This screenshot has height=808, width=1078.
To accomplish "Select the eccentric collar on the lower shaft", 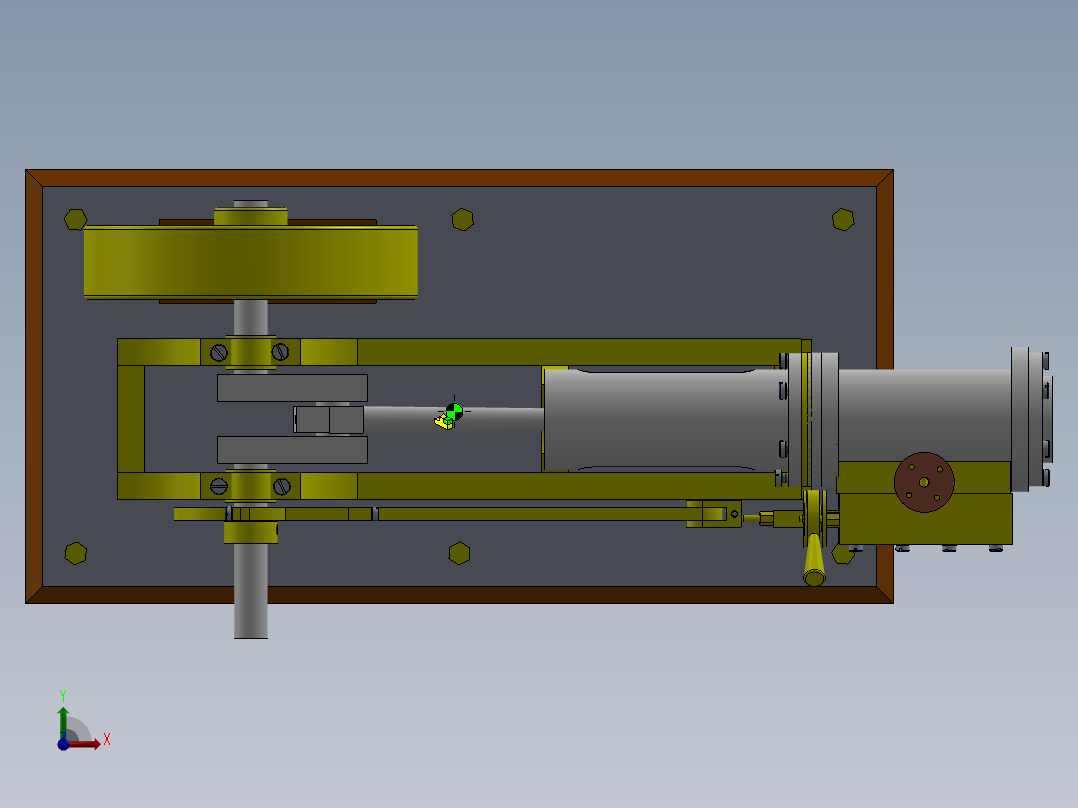I will (251, 532).
